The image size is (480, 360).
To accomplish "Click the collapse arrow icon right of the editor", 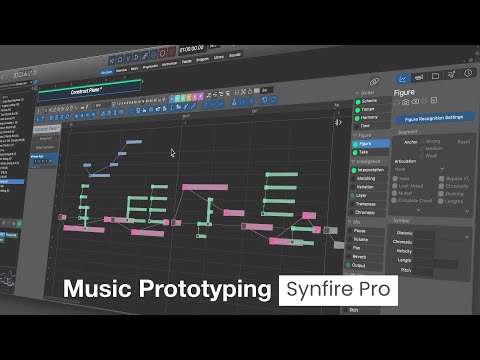I will [x=338, y=122].
